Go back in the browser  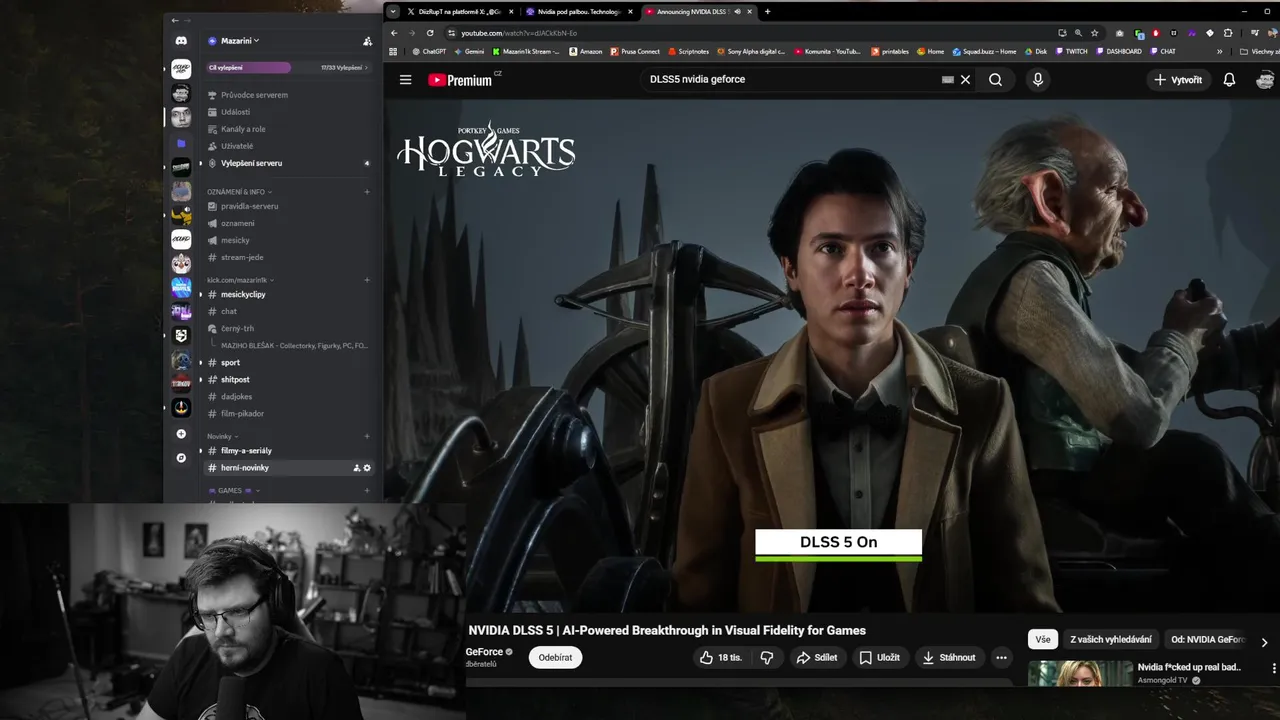[394, 33]
